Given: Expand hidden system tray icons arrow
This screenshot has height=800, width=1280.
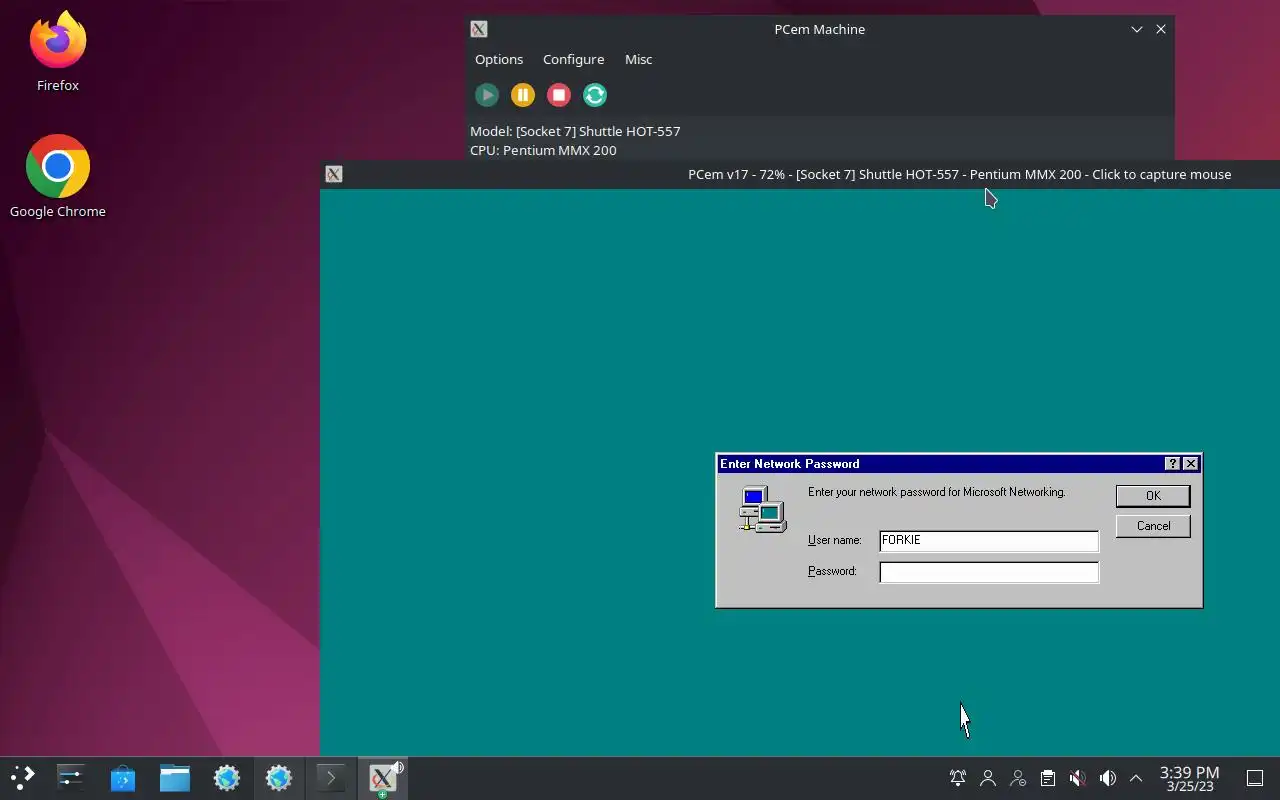Looking at the screenshot, I should point(1136,778).
